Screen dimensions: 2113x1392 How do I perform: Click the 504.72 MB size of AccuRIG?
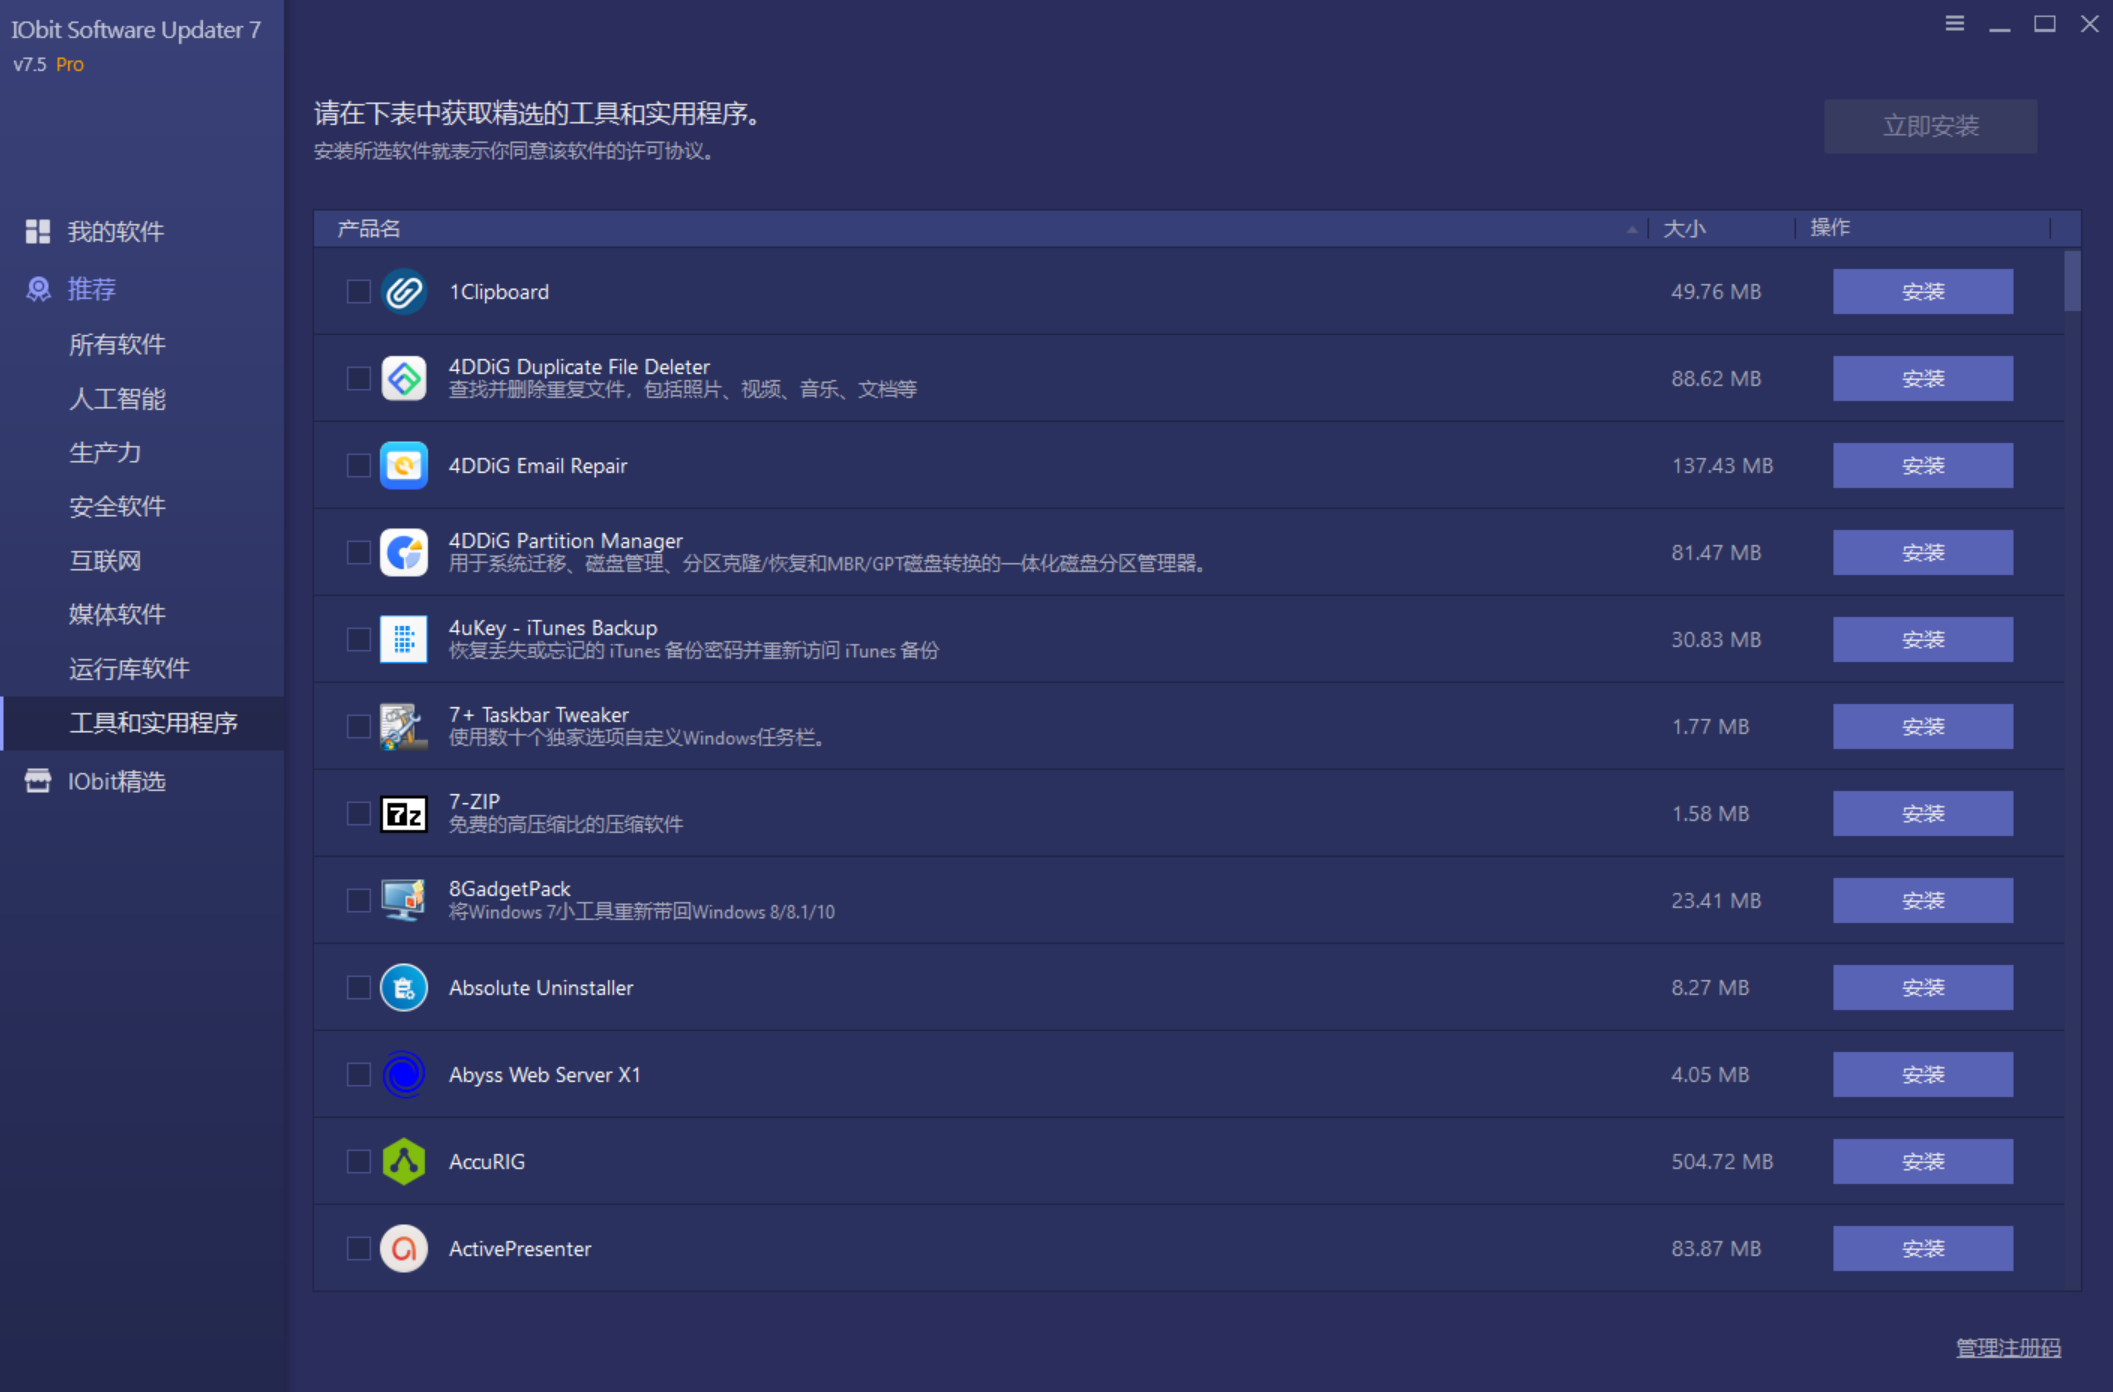pos(1722,1162)
